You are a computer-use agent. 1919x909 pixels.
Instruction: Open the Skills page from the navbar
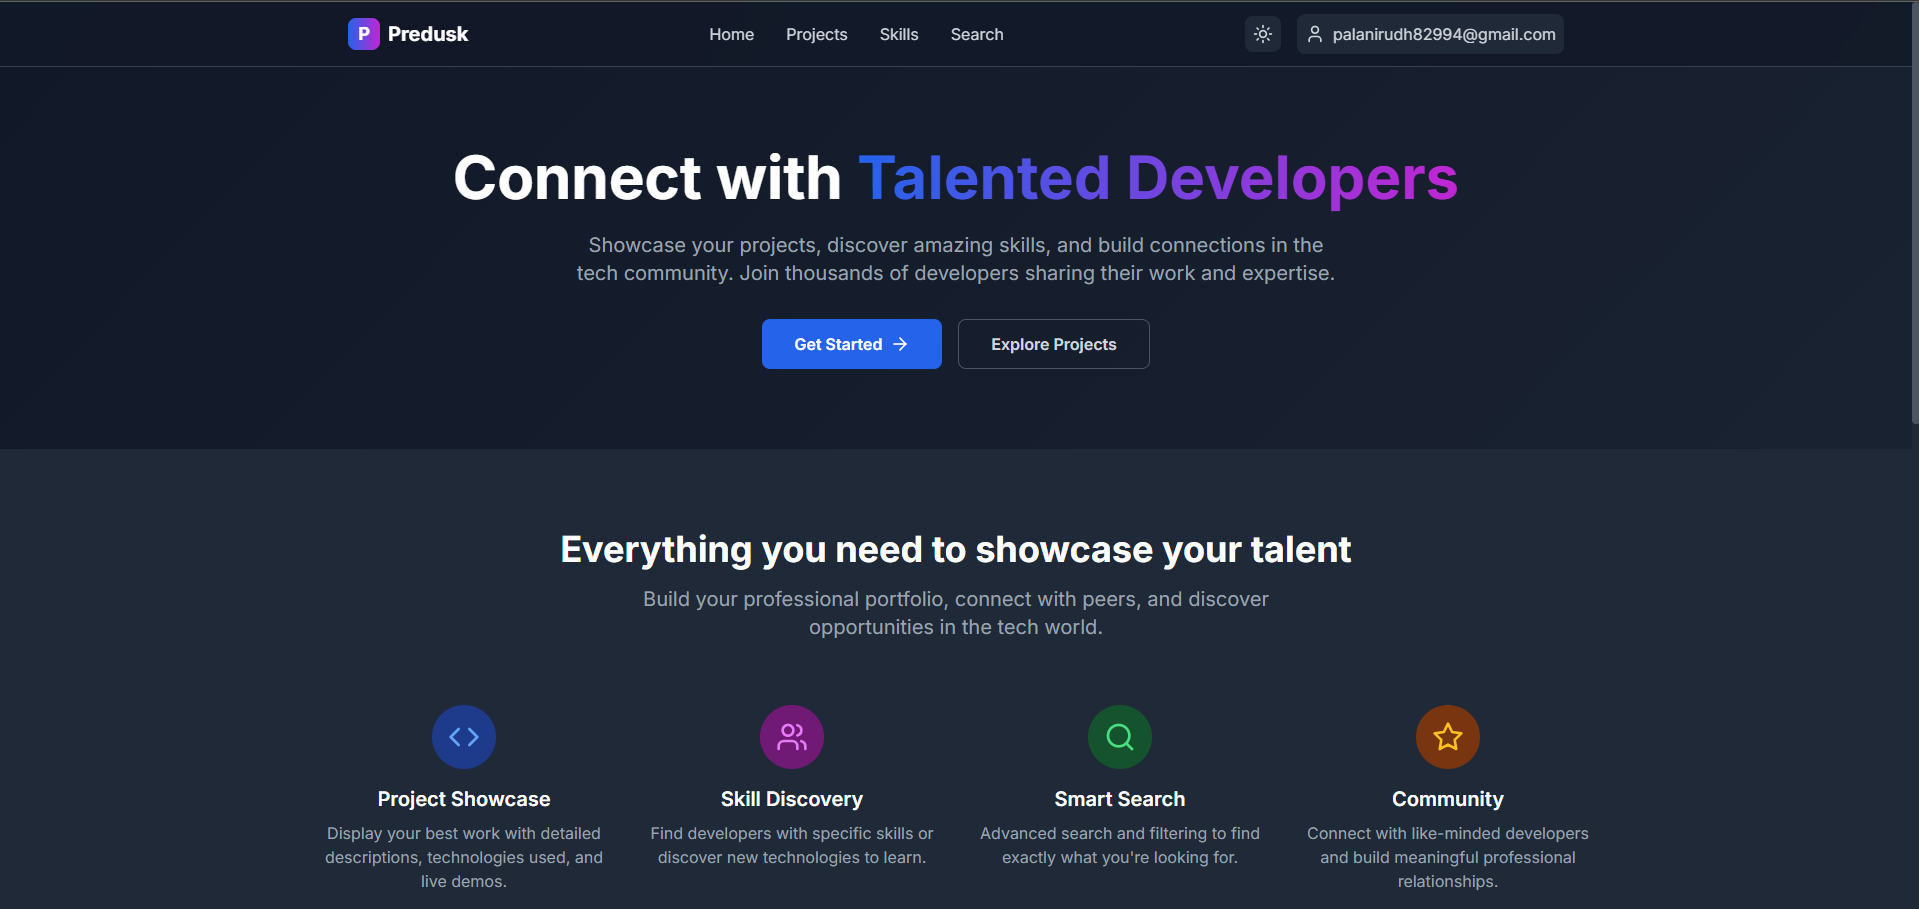(898, 34)
